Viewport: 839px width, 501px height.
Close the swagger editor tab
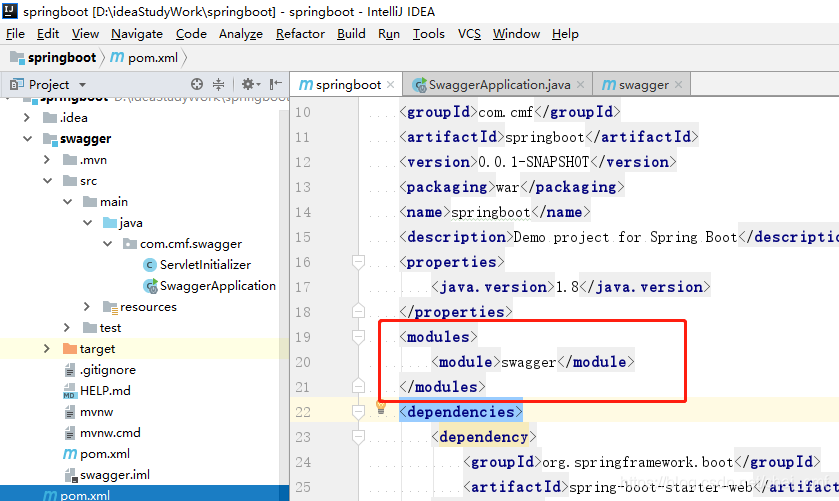(678, 85)
